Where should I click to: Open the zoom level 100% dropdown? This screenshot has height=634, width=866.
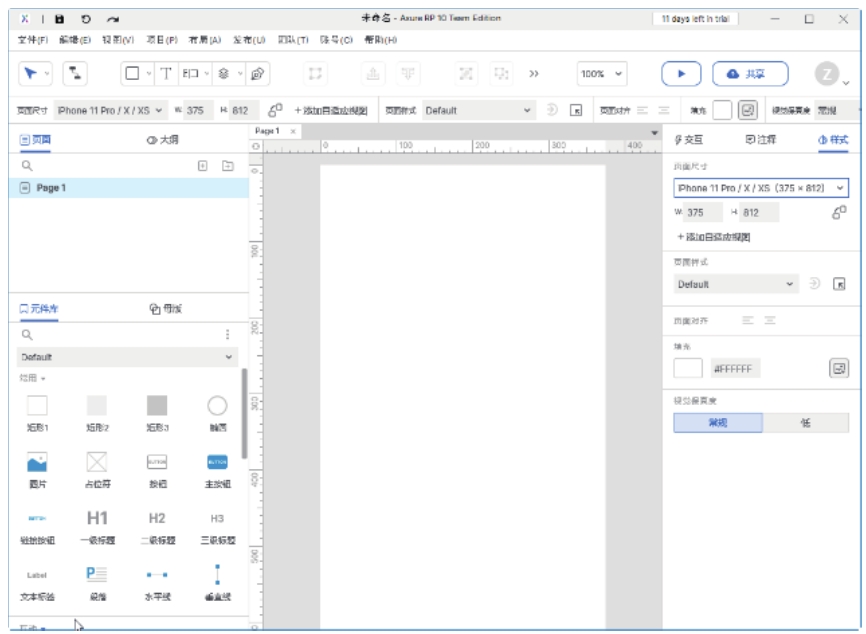[602, 74]
